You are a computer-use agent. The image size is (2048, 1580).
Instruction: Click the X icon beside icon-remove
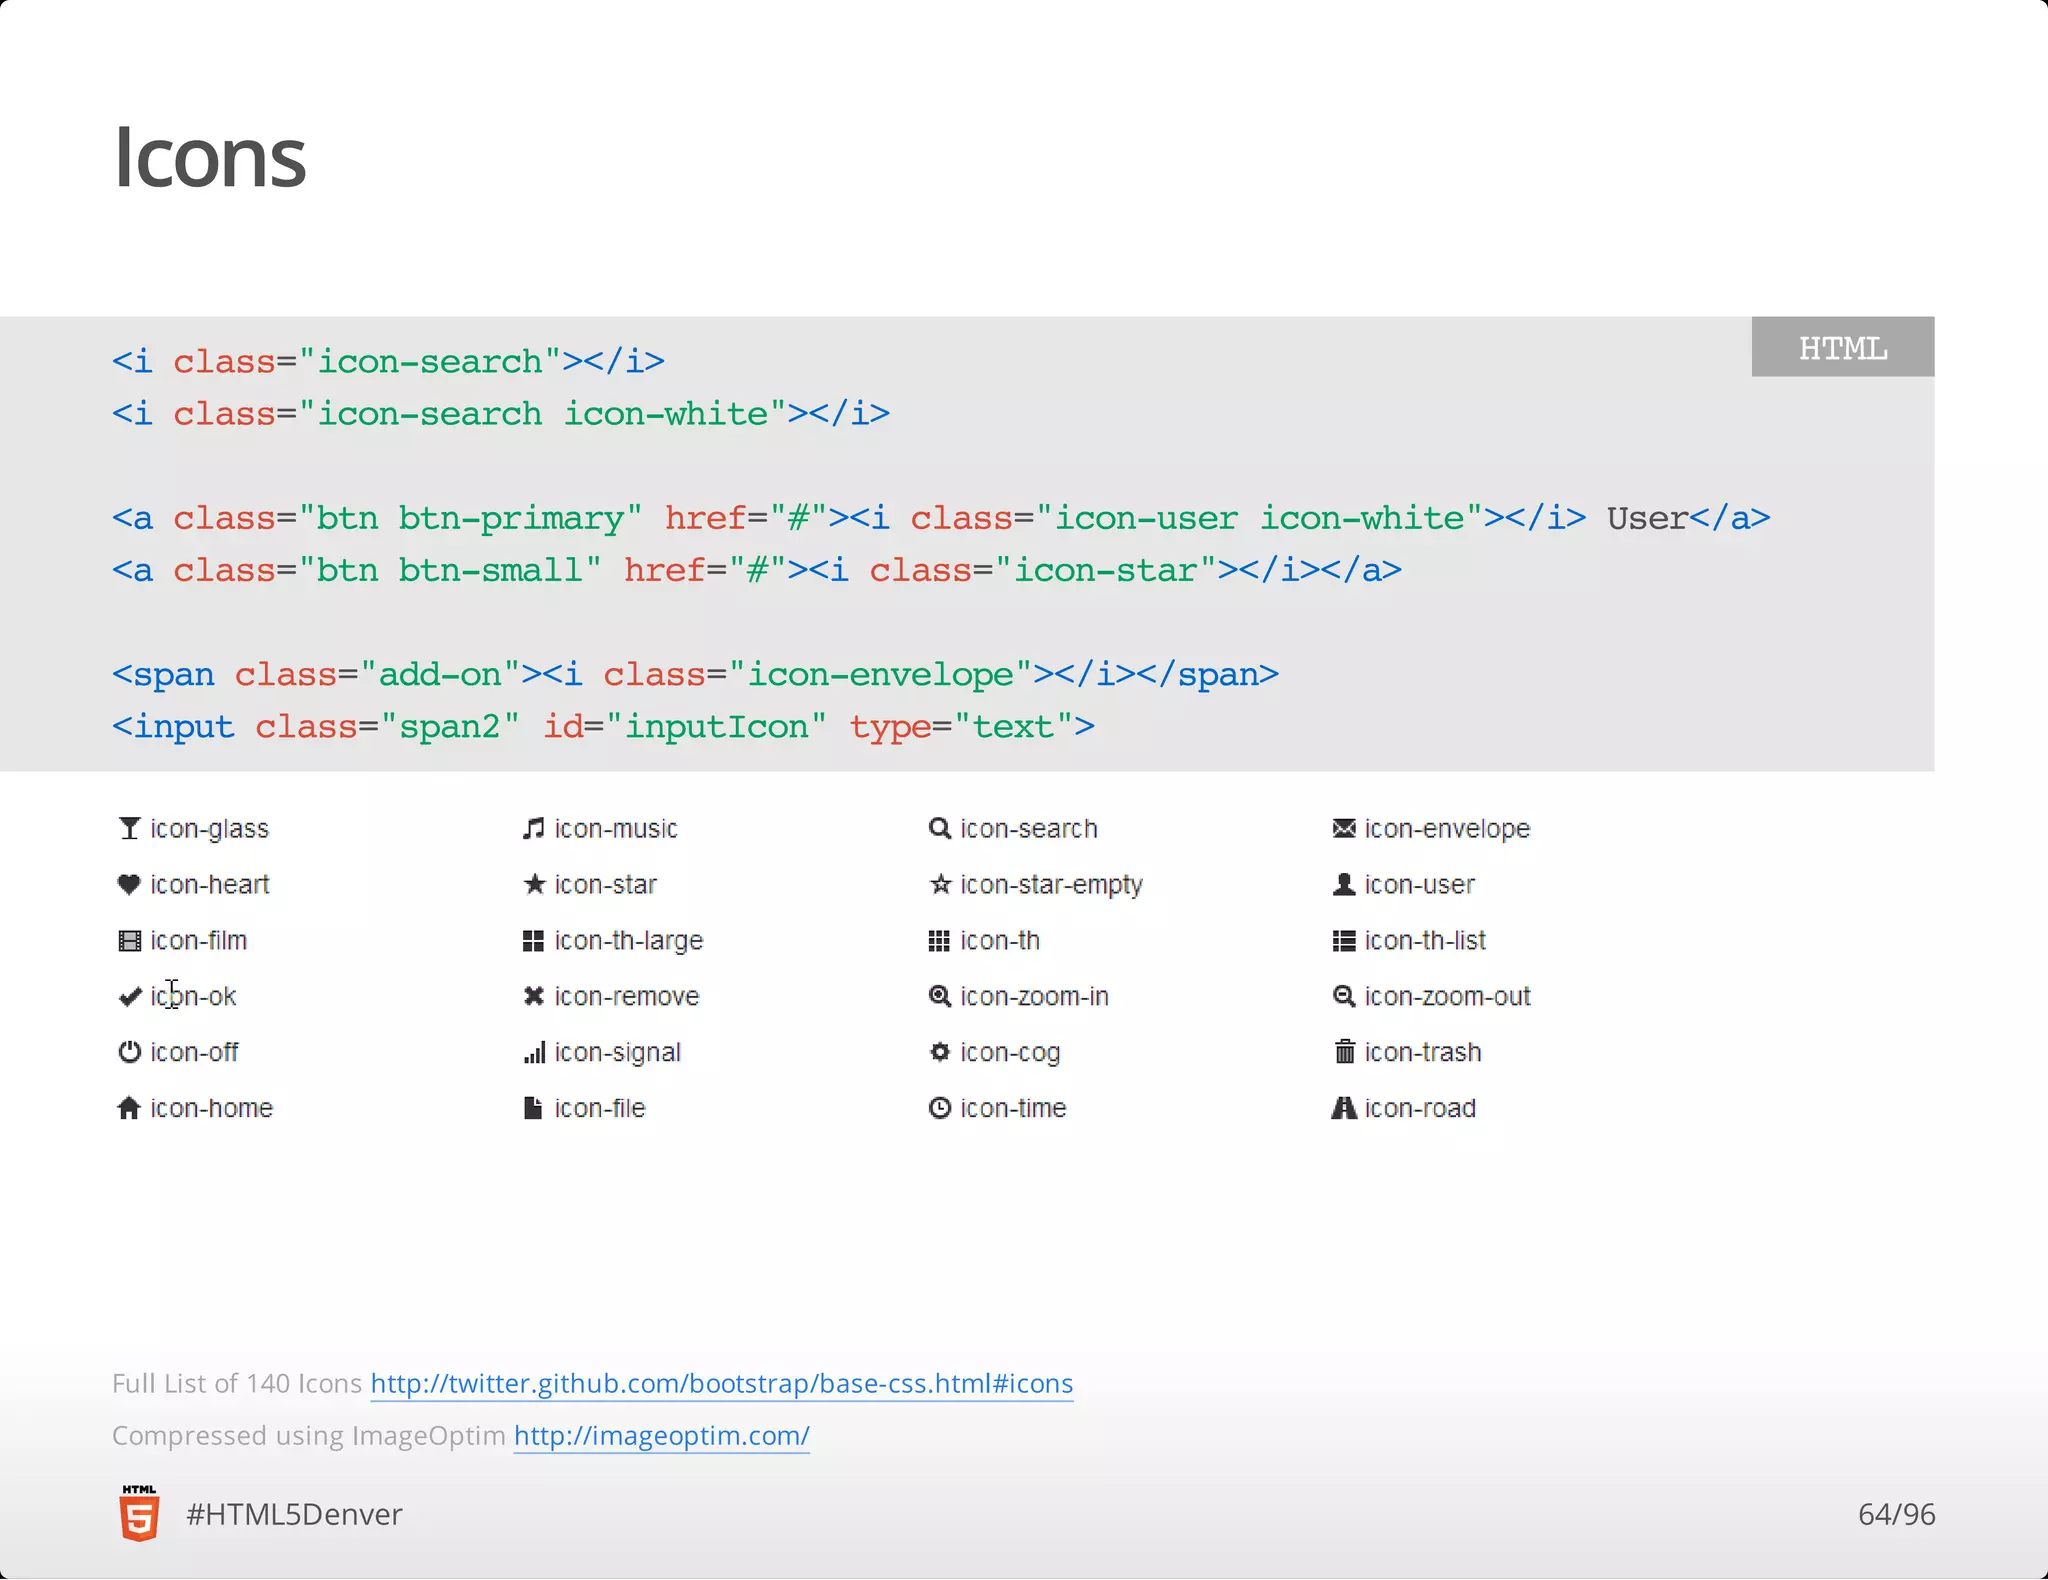534,996
